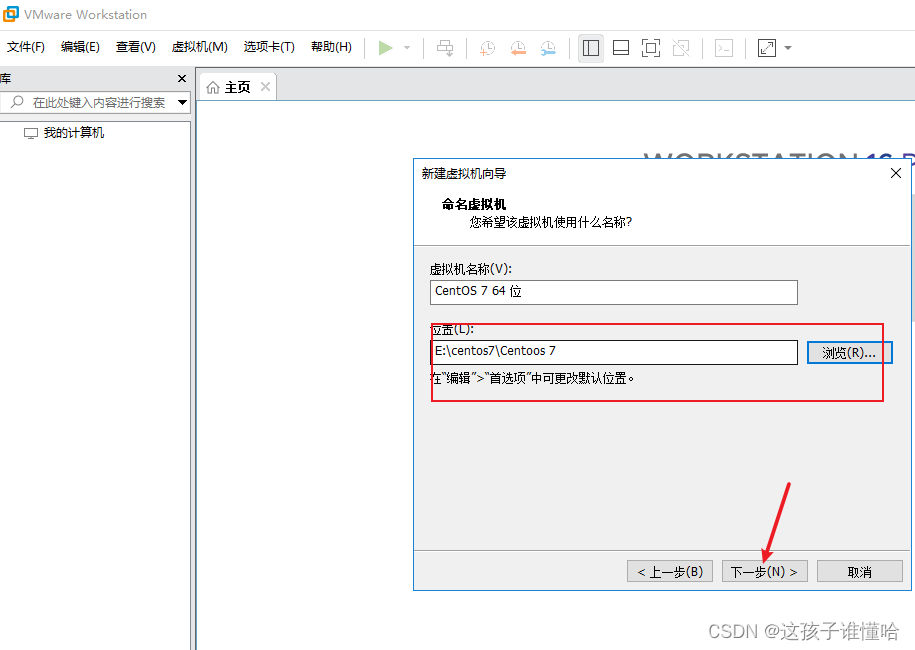The height and width of the screenshot is (650, 915).
Task: Expand the library search dropdown arrow
Action: (183, 103)
